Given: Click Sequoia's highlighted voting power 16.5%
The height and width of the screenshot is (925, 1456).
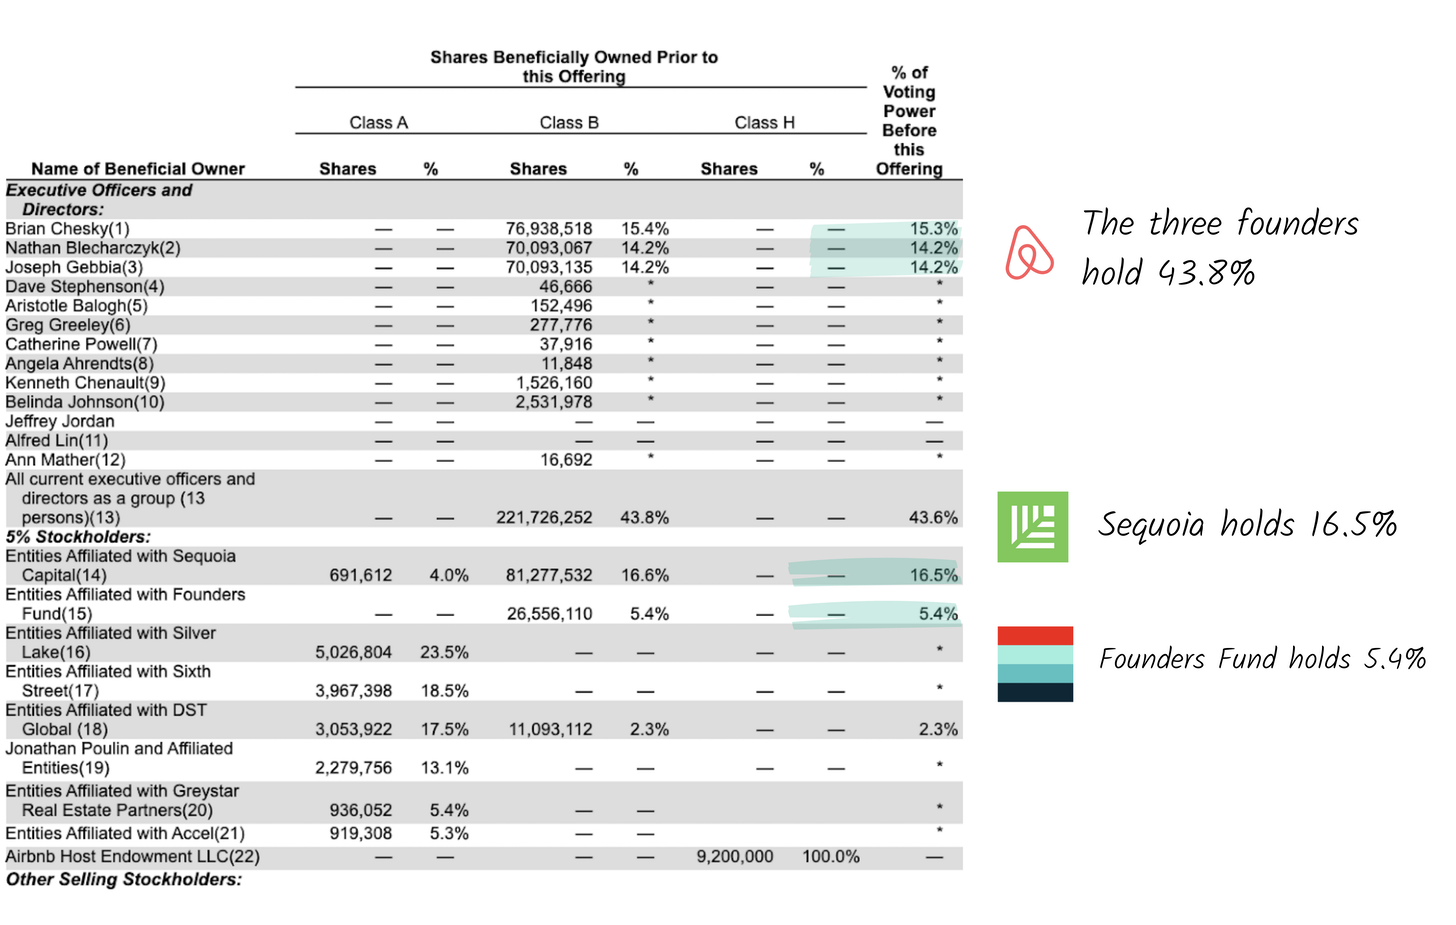Looking at the screenshot, I should click(x=933, y=576).
